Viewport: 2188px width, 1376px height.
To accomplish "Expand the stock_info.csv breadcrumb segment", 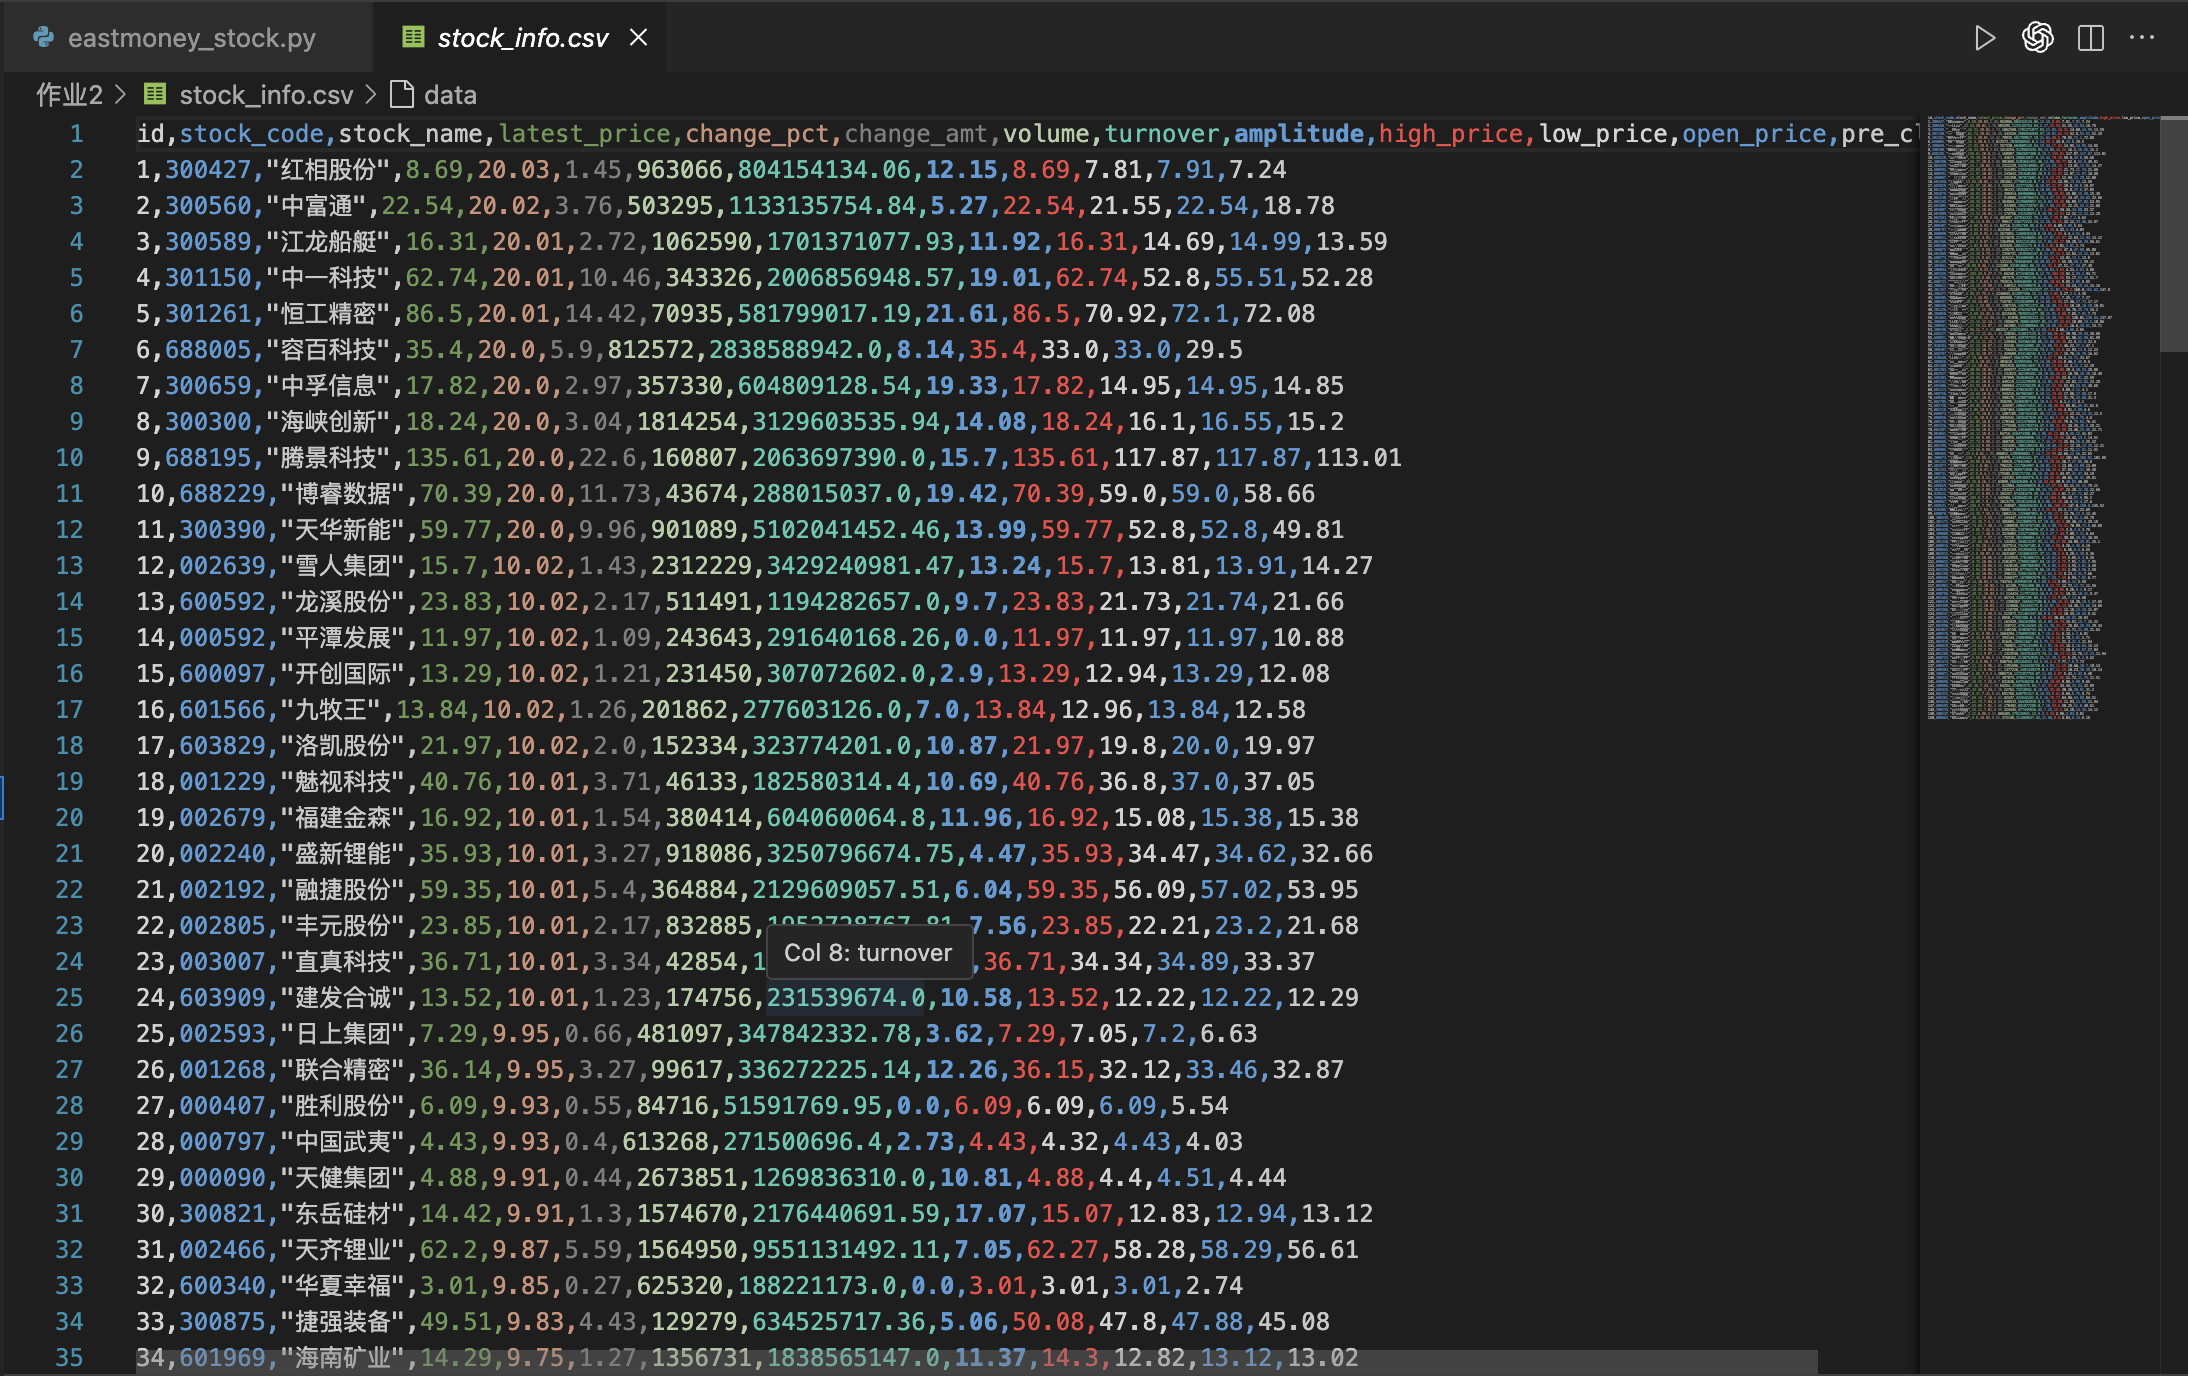I will (x=266, y=95).
